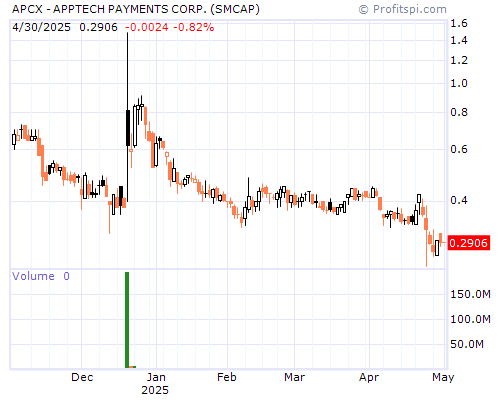This screenshot has height=400, width=500.
Task: Click the date 4/30/2025 in chart header
Action: (41, 27)
